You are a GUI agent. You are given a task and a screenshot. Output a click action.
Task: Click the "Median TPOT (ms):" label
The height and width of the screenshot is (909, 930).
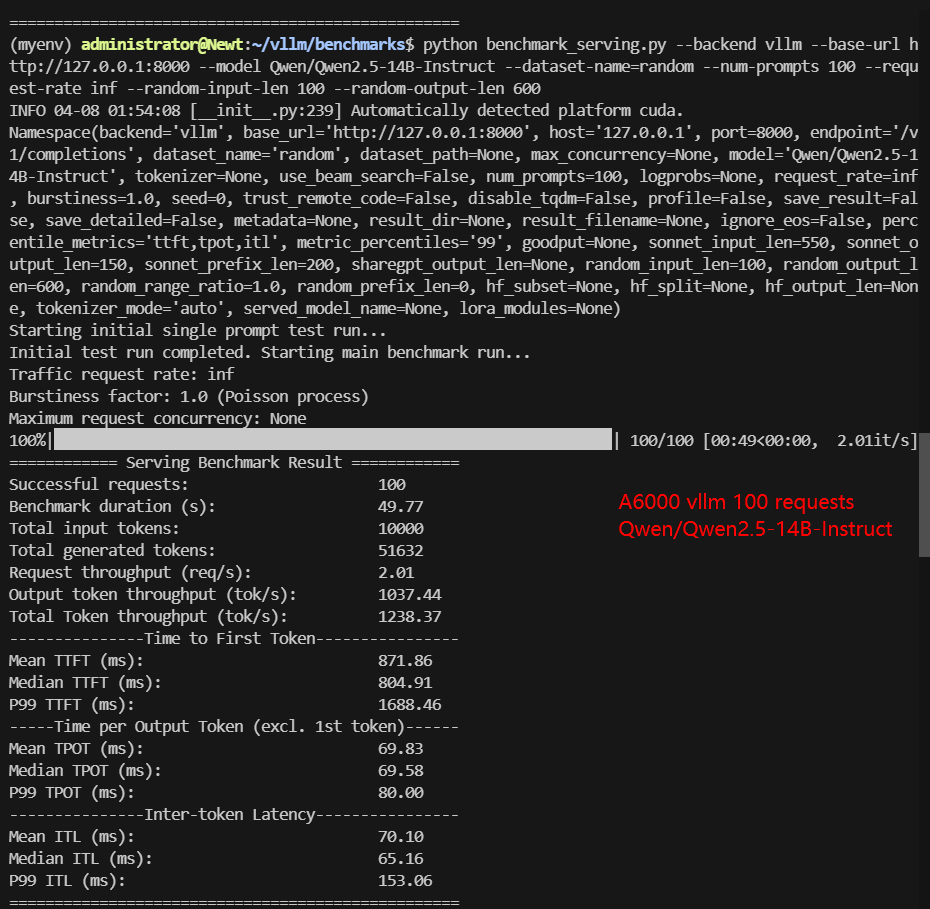coord(85,771)
